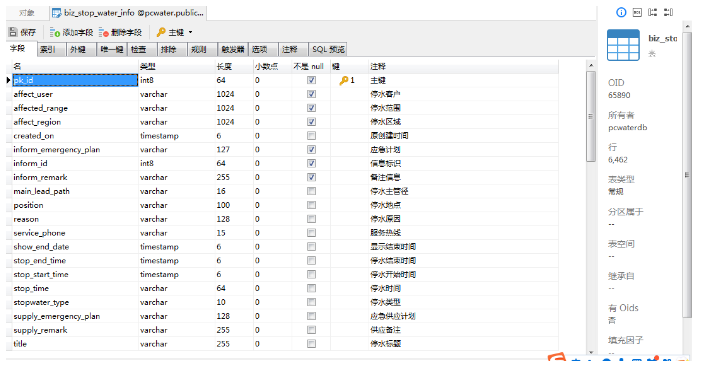The height and width of the screenshot is (368, 705).
Task: Enable not-null checkbox for show_end_date
Action: [311, 247]
